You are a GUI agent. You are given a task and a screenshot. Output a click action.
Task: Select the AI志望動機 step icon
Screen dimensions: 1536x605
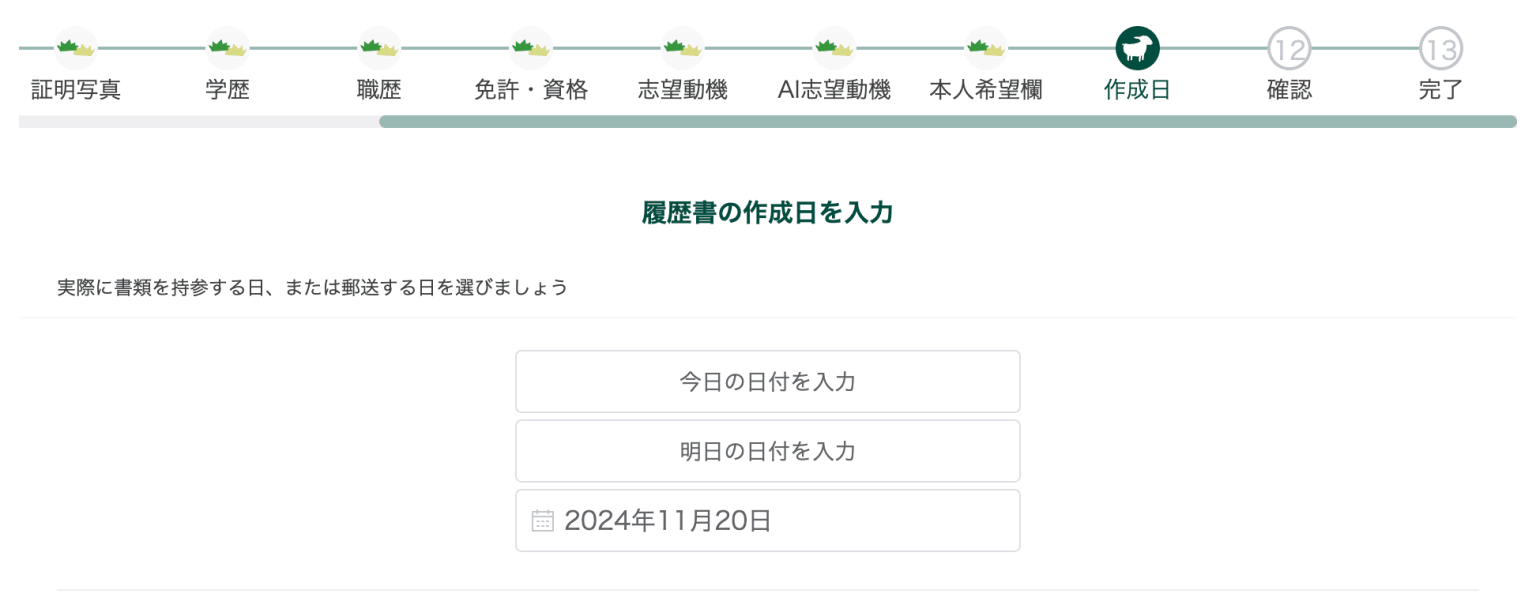[834, 48]
